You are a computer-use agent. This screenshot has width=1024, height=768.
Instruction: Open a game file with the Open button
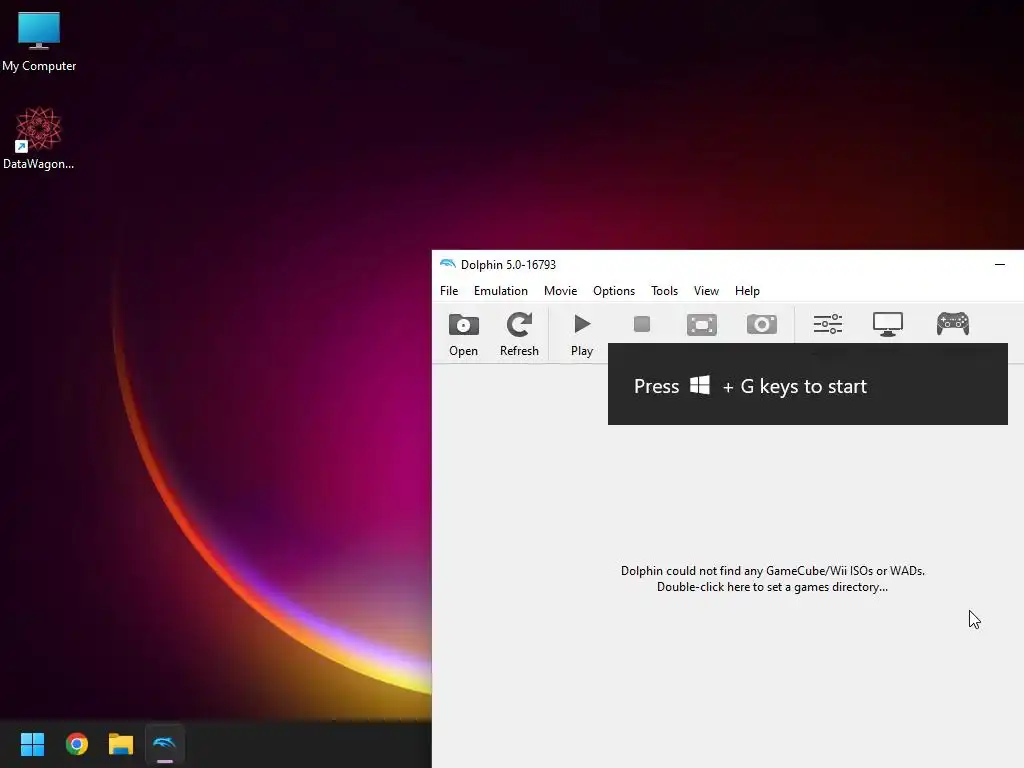(x=464, y=334)
